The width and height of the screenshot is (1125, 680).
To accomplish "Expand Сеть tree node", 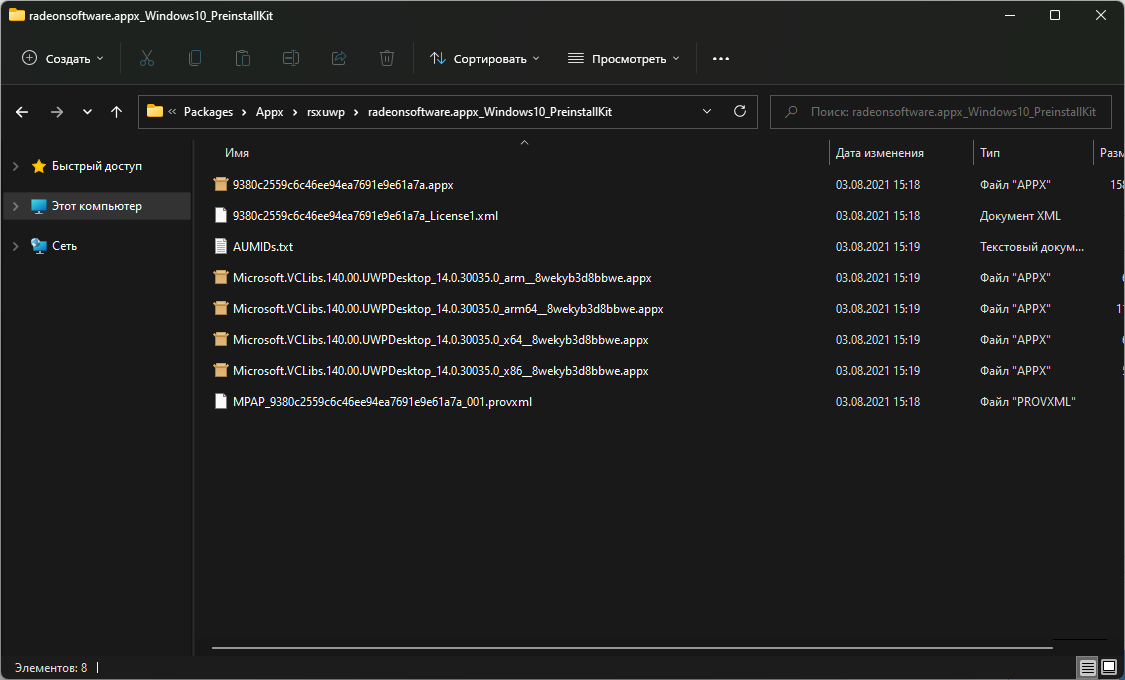I will 16,246.
